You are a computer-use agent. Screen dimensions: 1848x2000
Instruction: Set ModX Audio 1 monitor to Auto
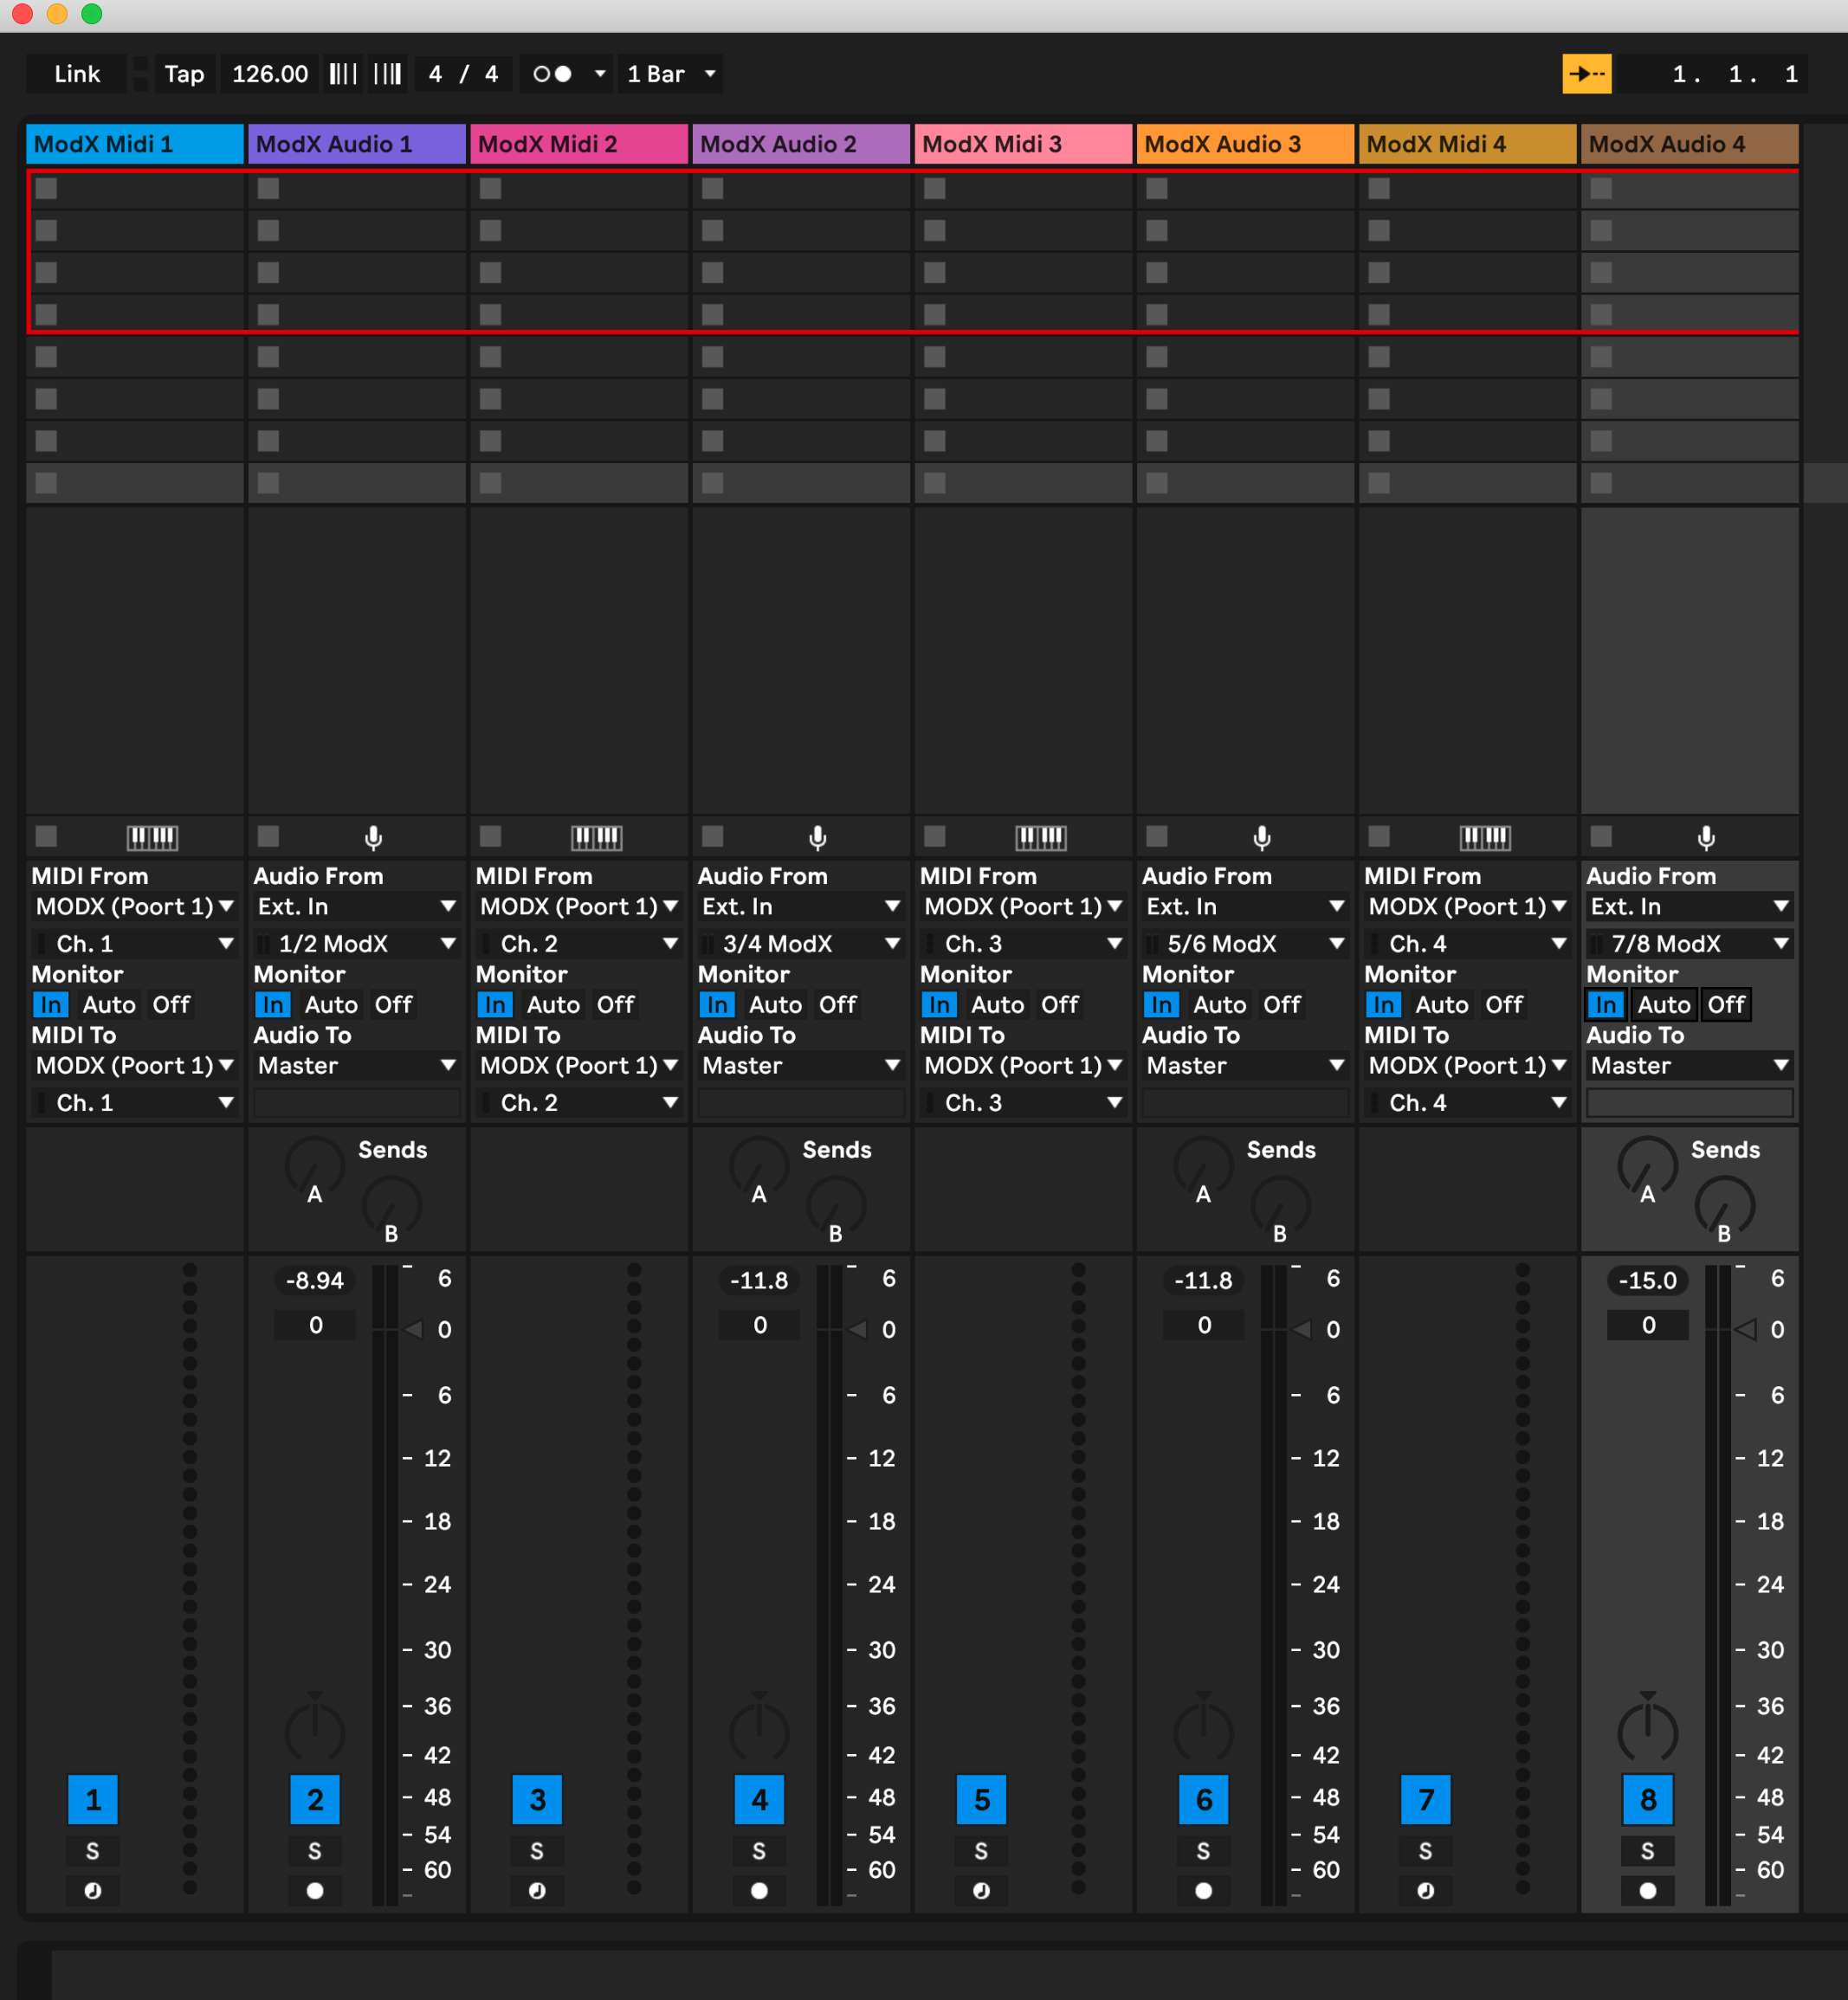coord(331,1004)
